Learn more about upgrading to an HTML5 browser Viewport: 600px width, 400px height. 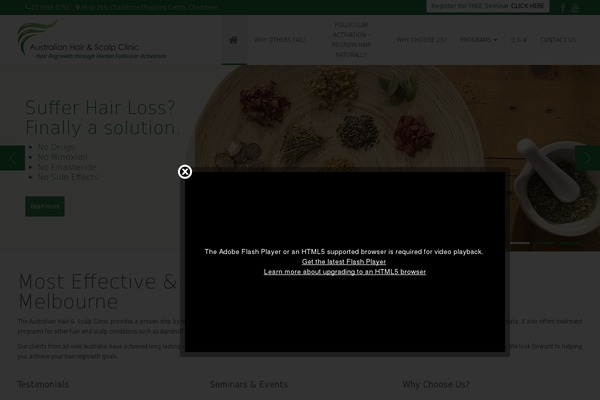pyautogui.click(x=344, y=272)
